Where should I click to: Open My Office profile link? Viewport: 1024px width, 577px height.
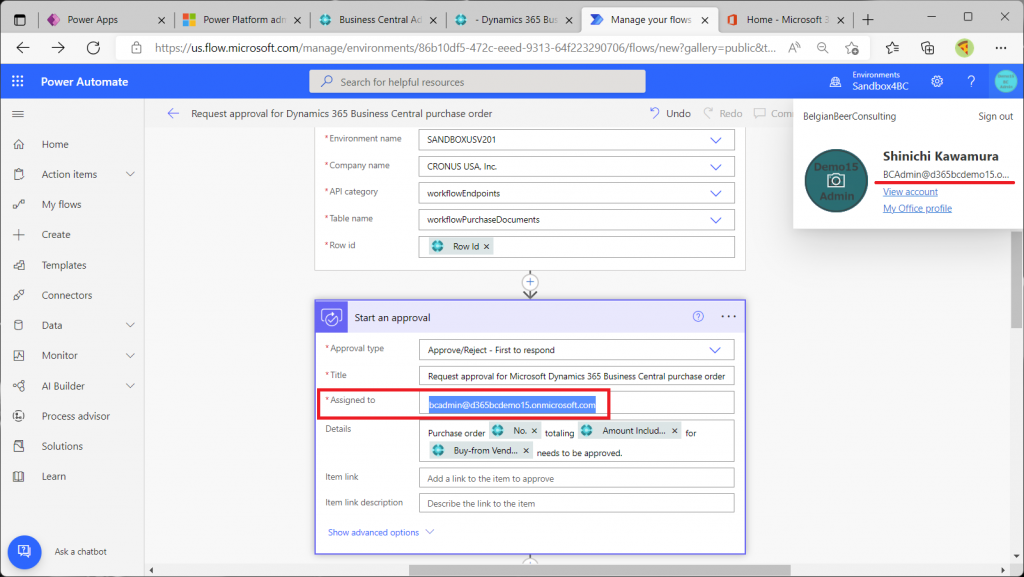(x=918, y=208)
